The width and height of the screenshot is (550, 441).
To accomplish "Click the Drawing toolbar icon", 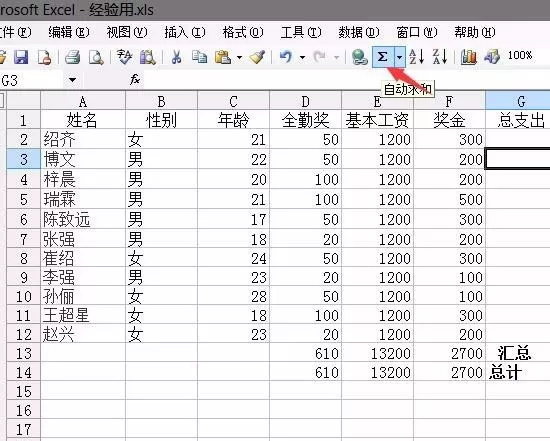I will 492,57.
